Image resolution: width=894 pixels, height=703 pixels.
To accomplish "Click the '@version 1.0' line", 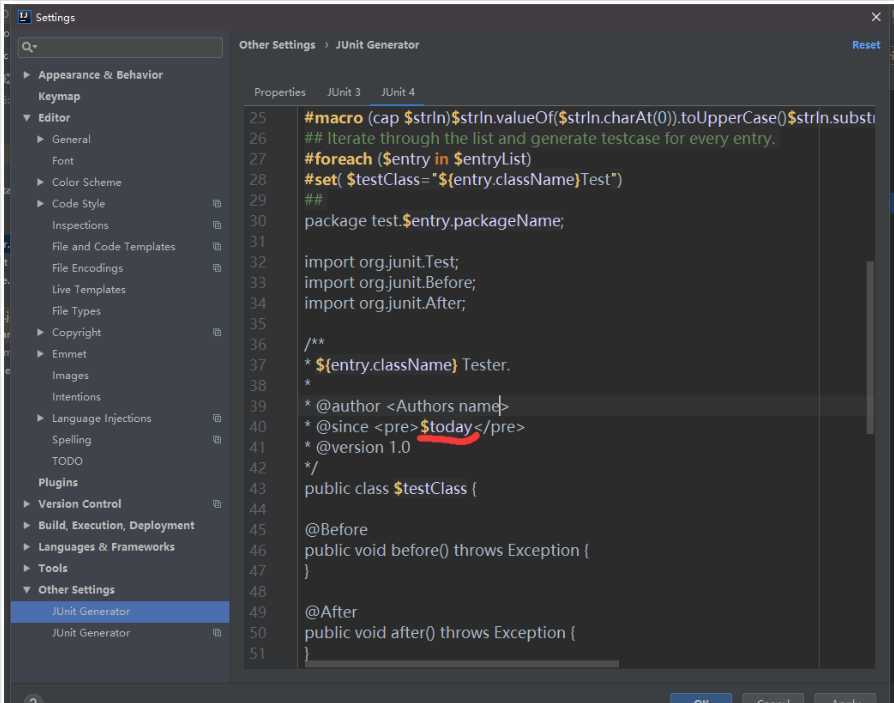I will pyautogui.click(x=357, y=448).
